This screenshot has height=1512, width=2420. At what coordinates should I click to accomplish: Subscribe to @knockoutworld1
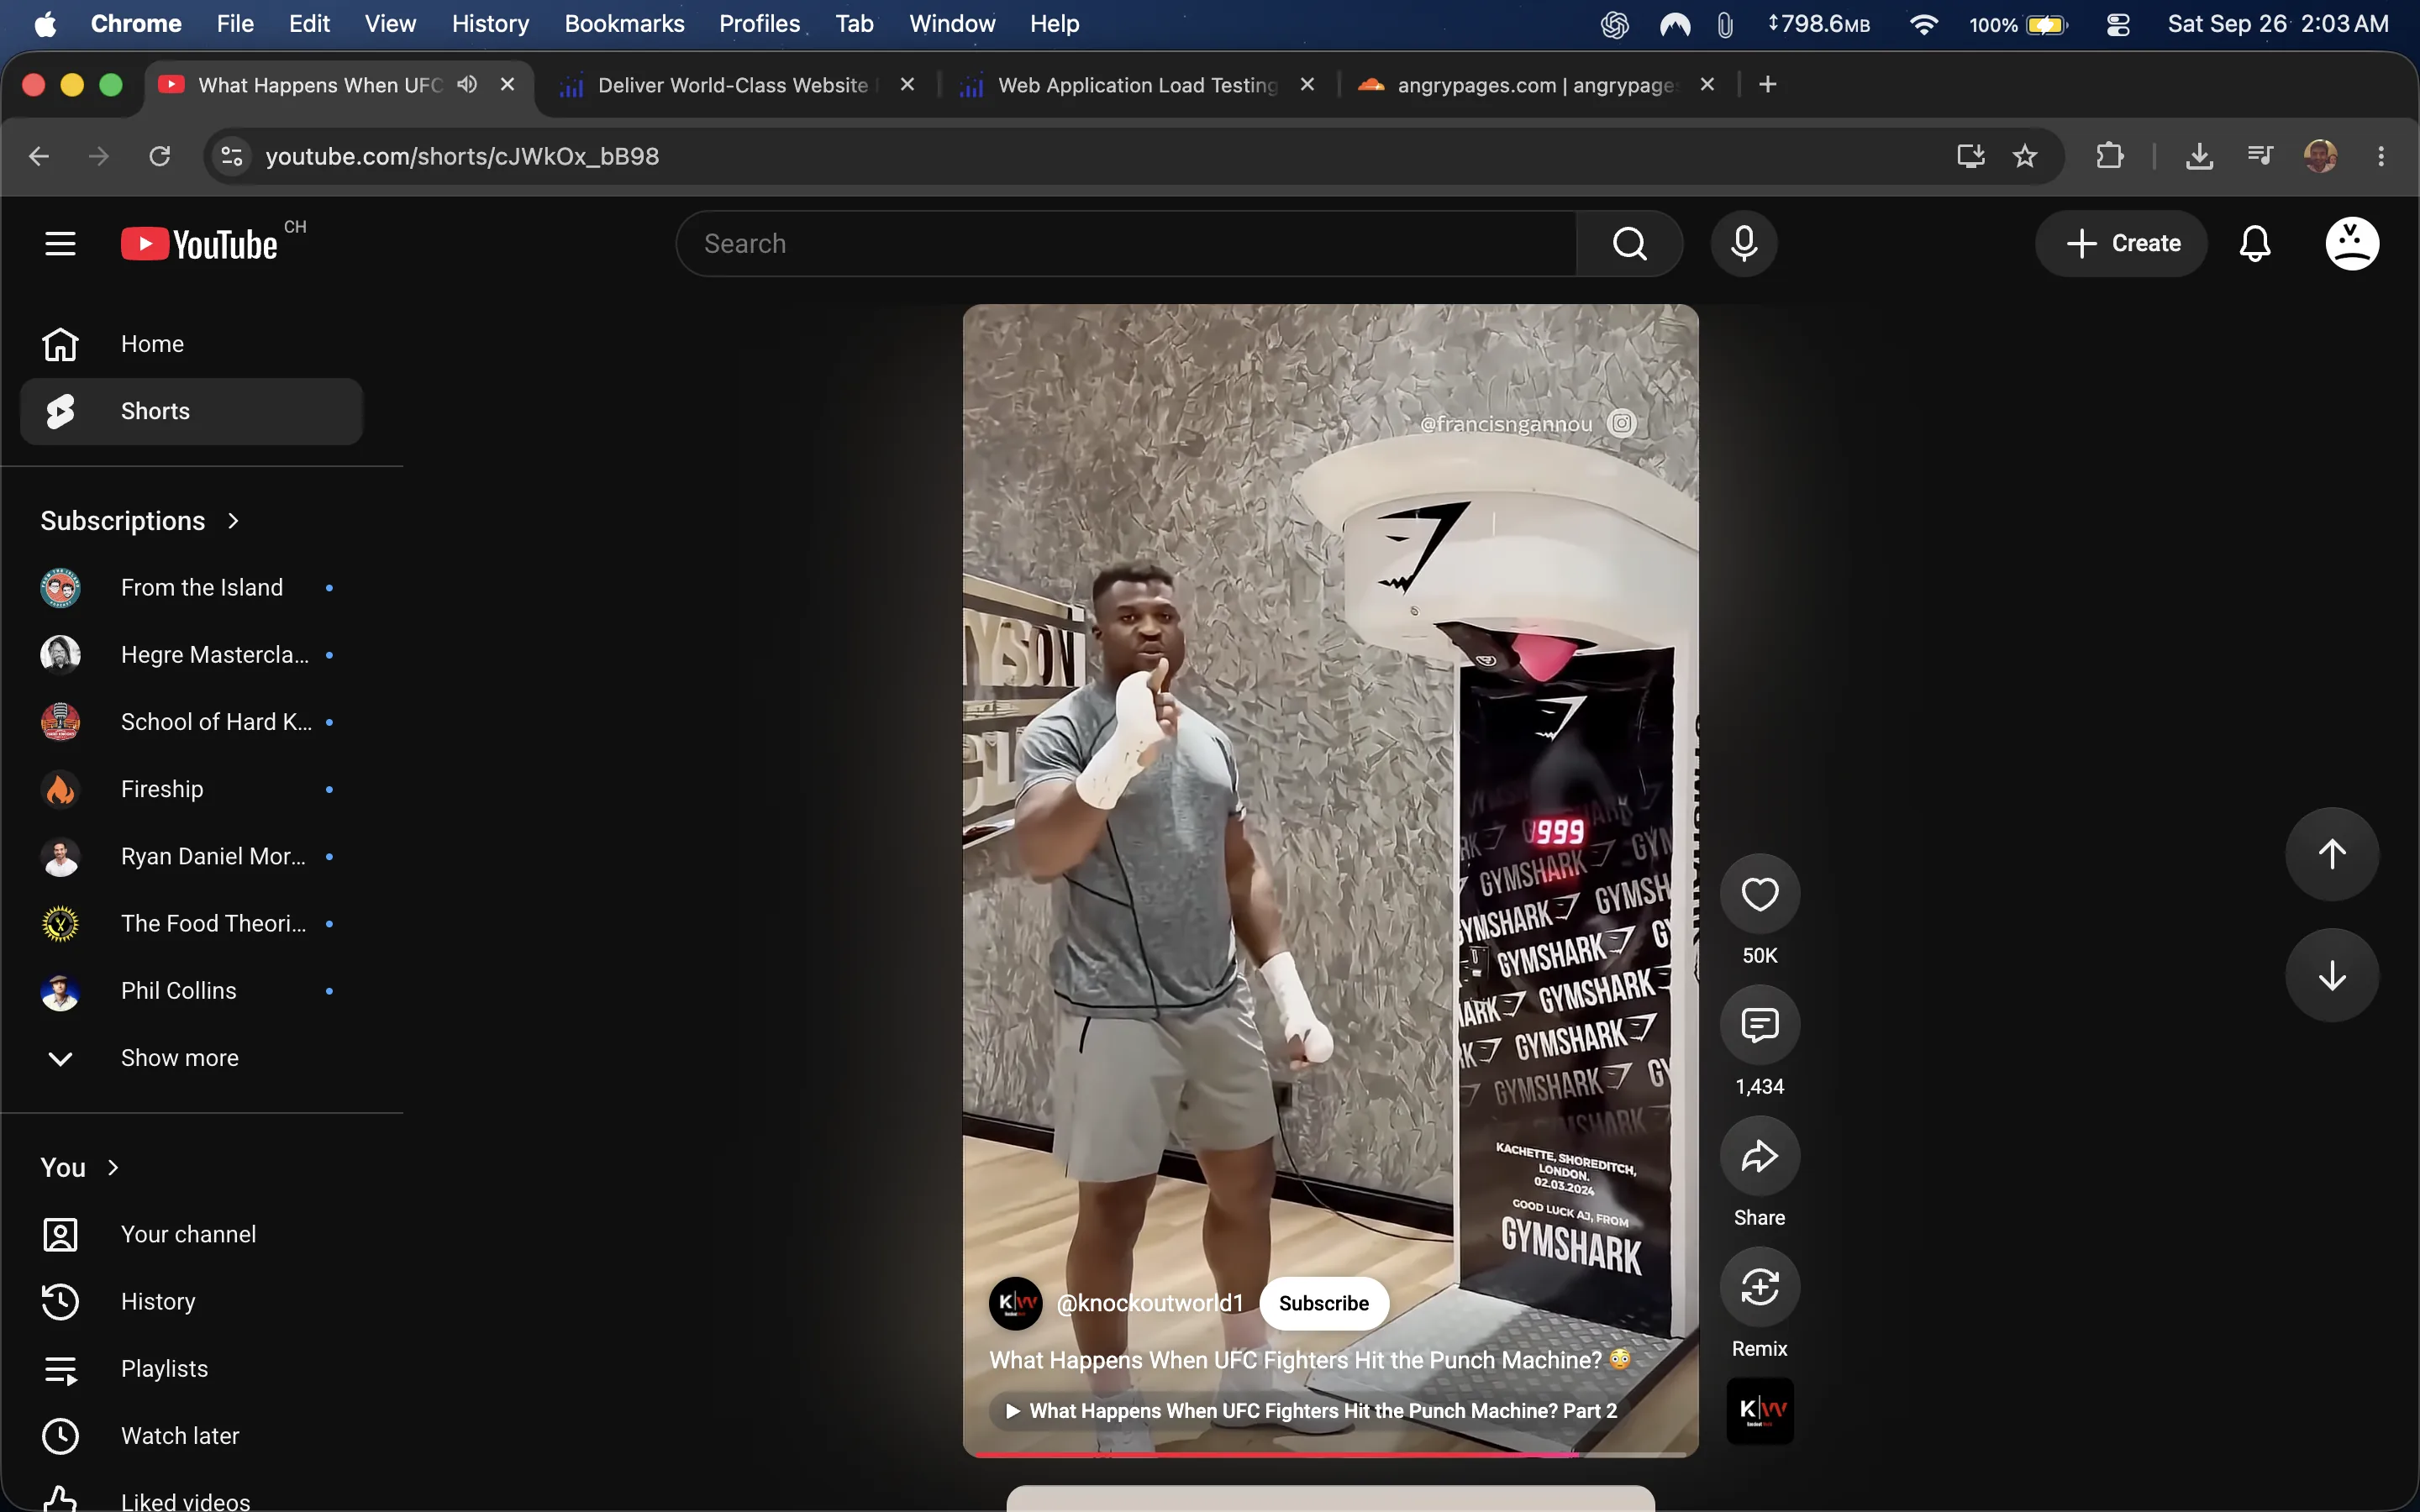[x=1324, y=1303]
